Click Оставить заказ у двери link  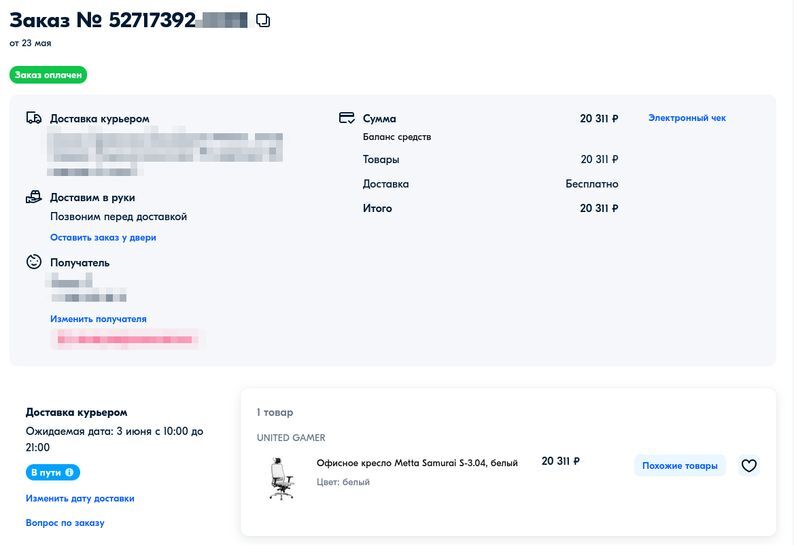(103, 237)
